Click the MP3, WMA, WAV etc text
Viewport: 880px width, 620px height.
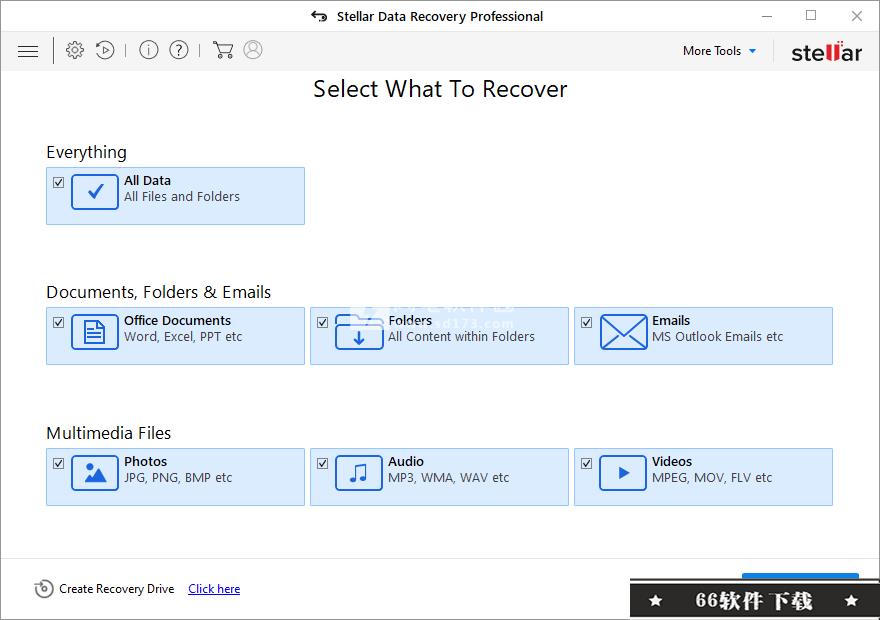448,477
